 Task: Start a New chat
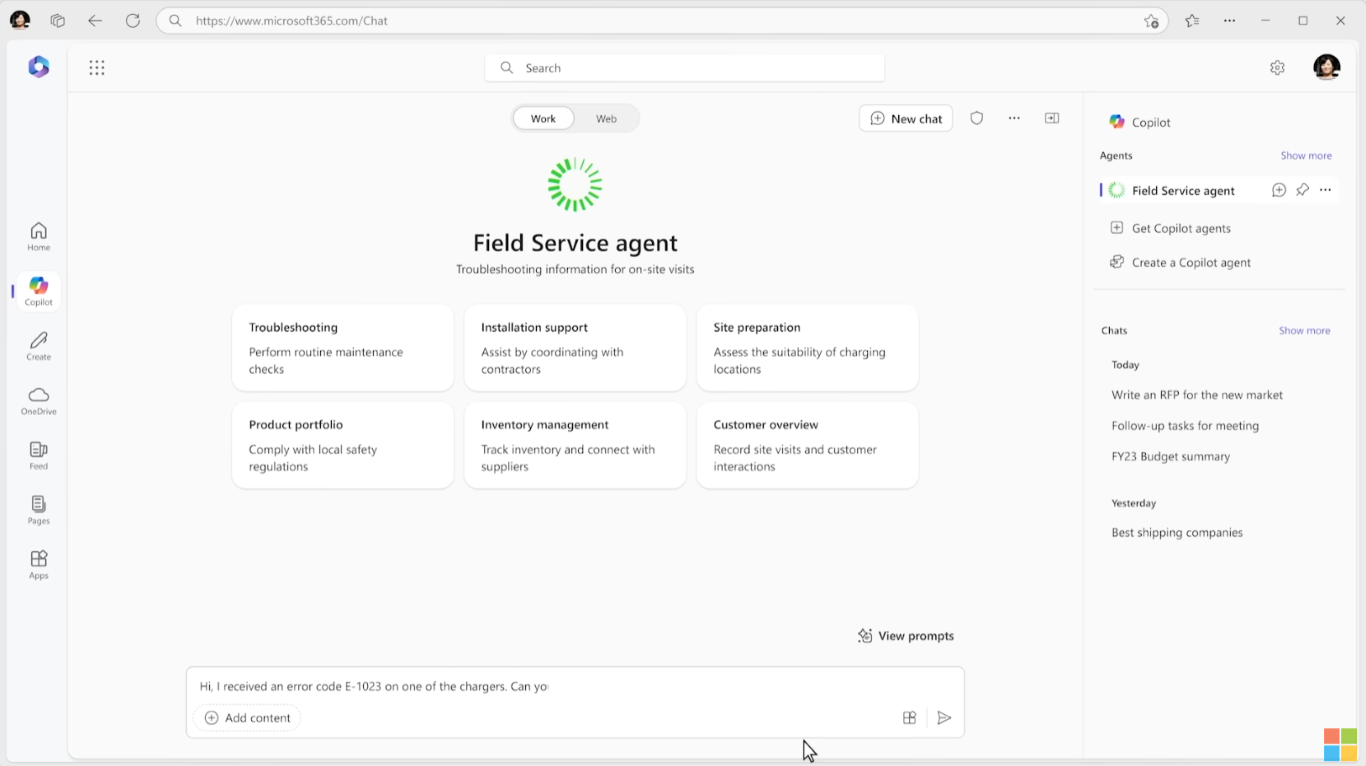point(905,117)
